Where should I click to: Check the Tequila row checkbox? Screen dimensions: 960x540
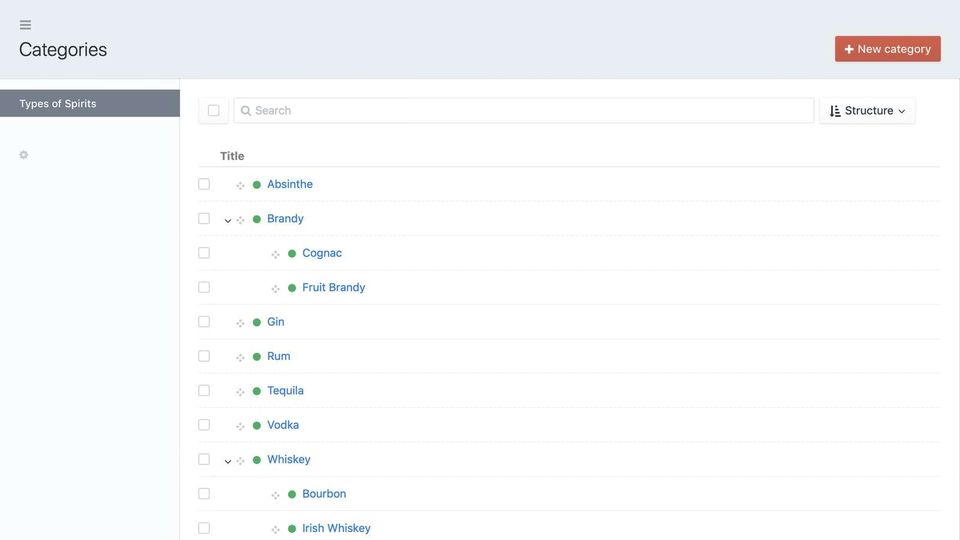point(204,390)
